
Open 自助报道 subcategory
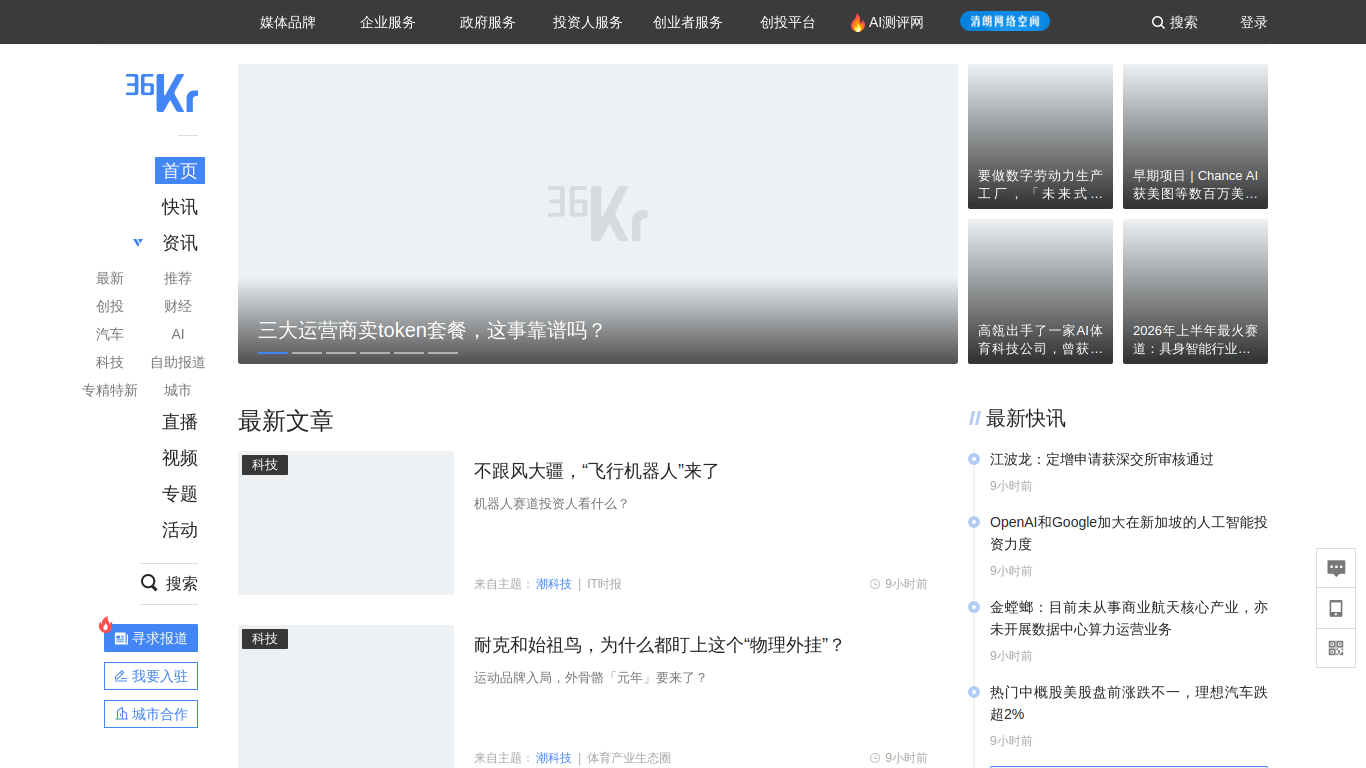[178, 362]
